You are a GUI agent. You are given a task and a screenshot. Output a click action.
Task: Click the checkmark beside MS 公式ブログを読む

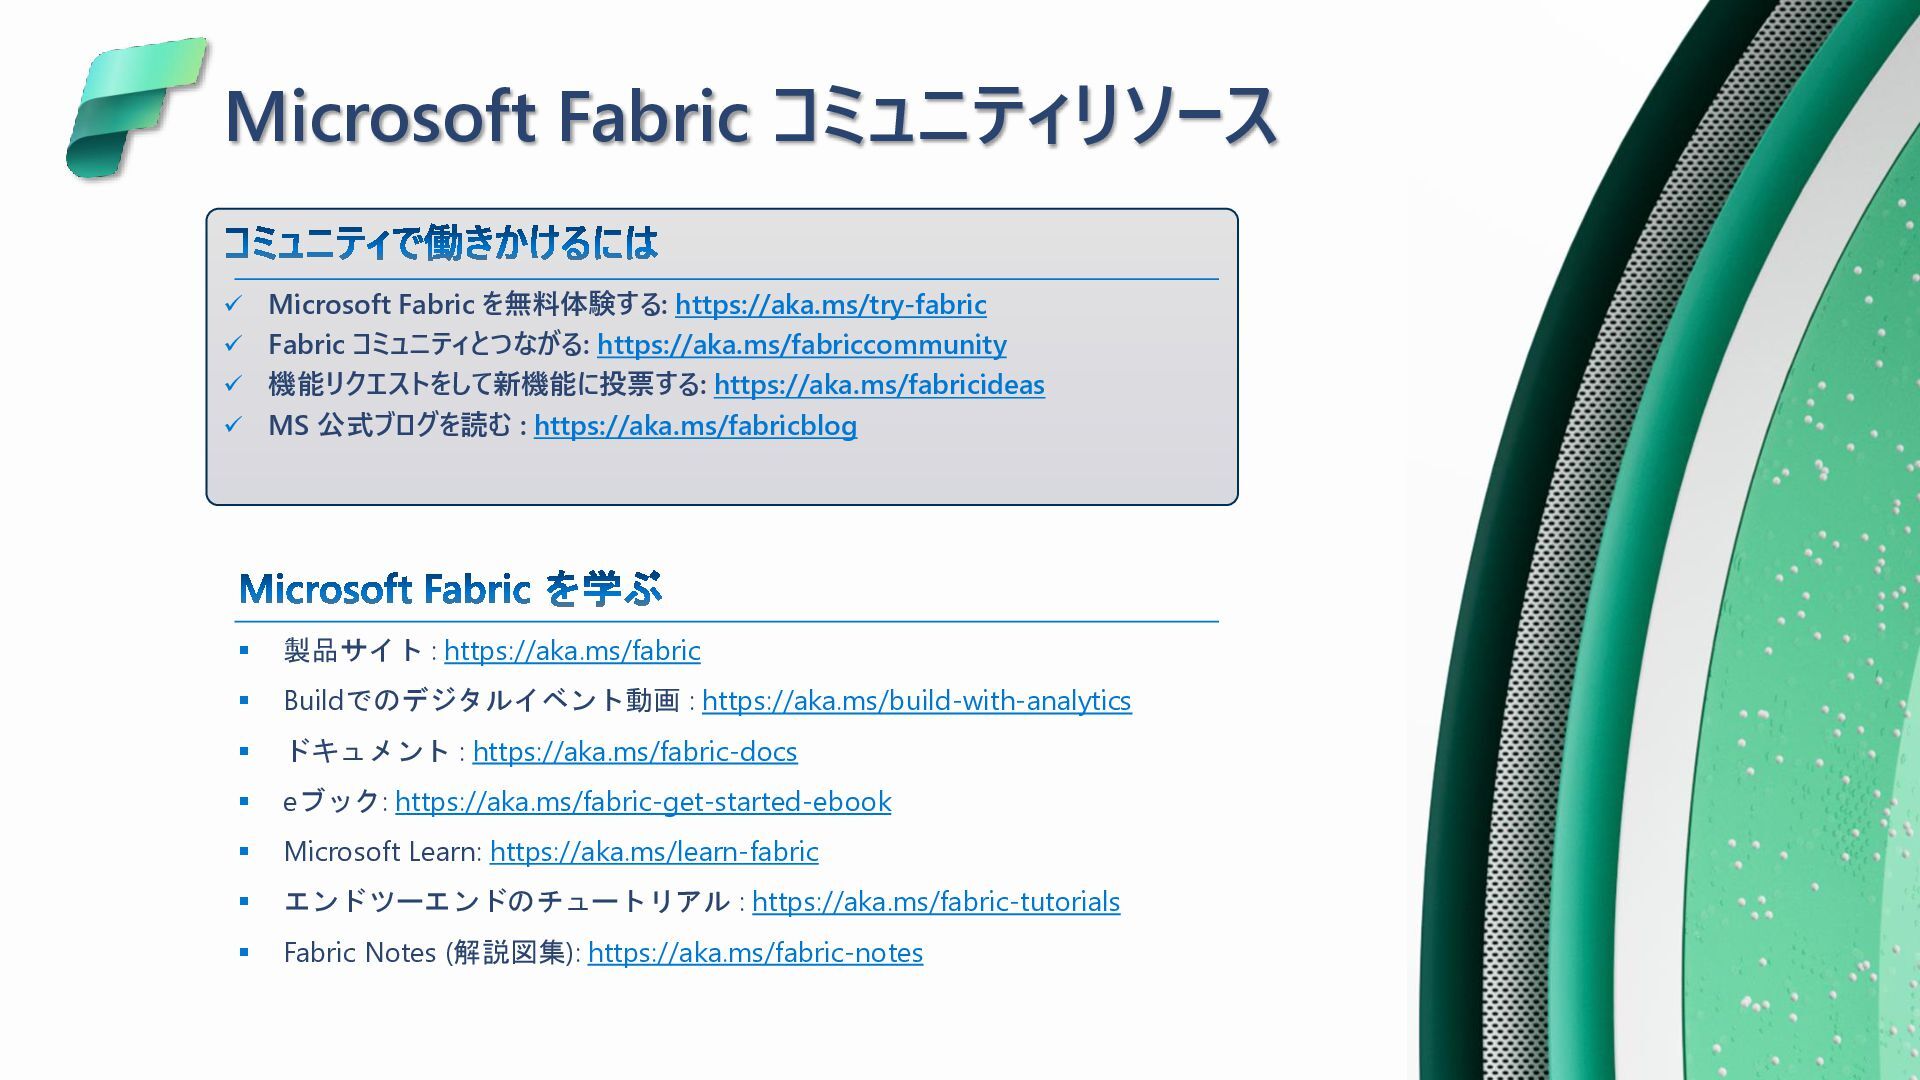[x=233, y=425]
